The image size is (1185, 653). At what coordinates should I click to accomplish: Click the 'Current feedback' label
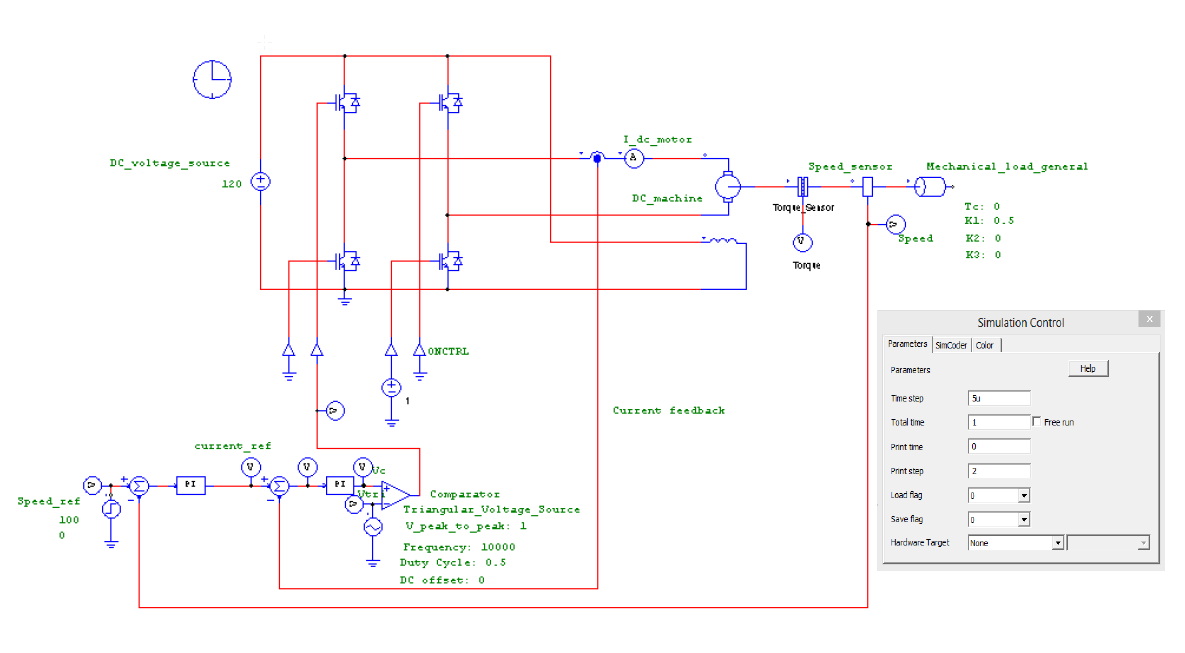point(669,410)
